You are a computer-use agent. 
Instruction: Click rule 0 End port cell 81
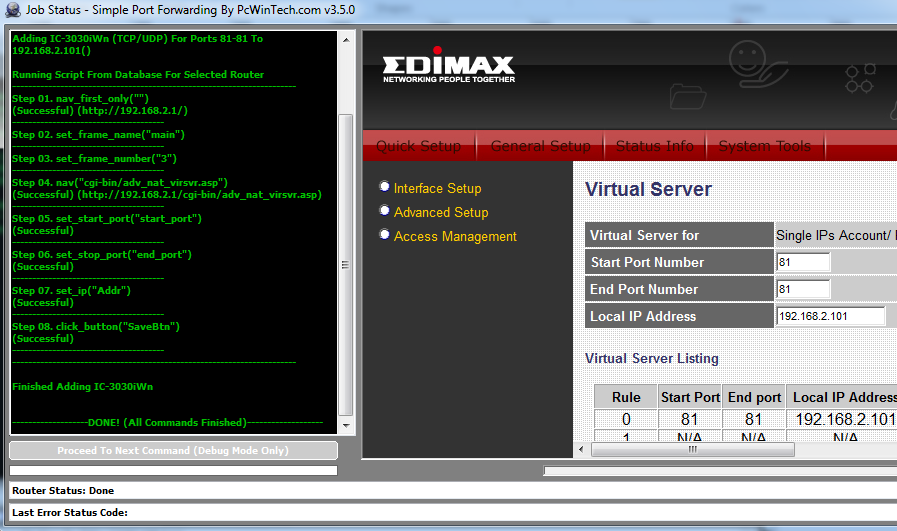[754, 419]
